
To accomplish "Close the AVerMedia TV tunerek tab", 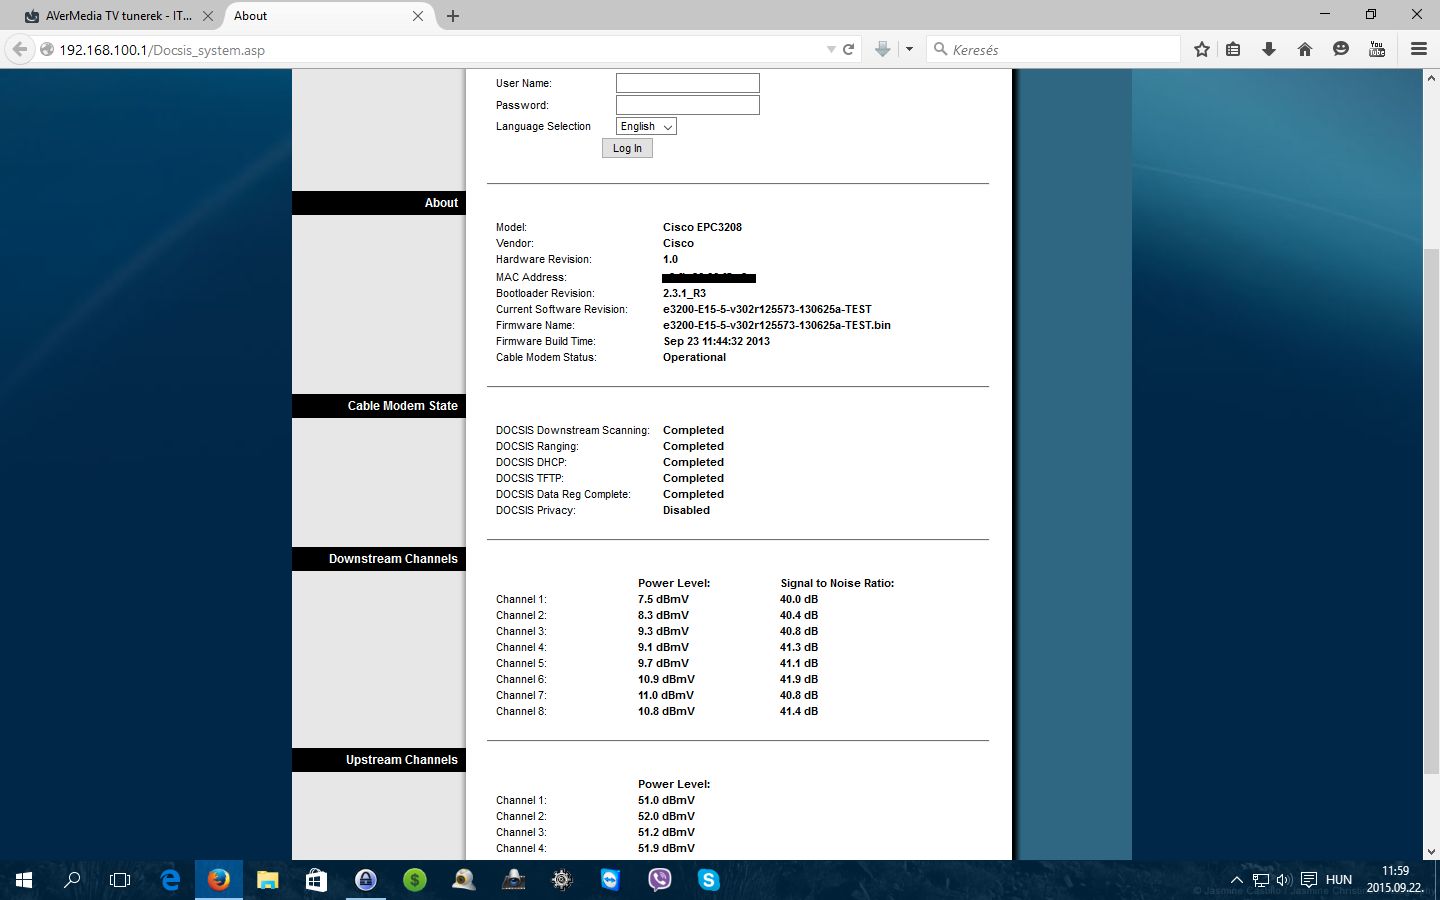I will point(208,16).
